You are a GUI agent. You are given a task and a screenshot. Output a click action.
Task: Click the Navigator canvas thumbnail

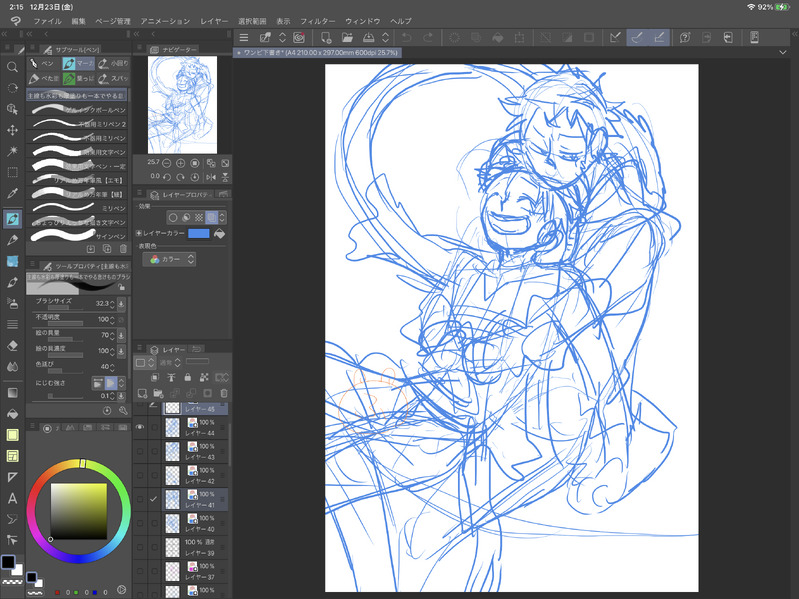pyautogui.click(x=182, y=105)
